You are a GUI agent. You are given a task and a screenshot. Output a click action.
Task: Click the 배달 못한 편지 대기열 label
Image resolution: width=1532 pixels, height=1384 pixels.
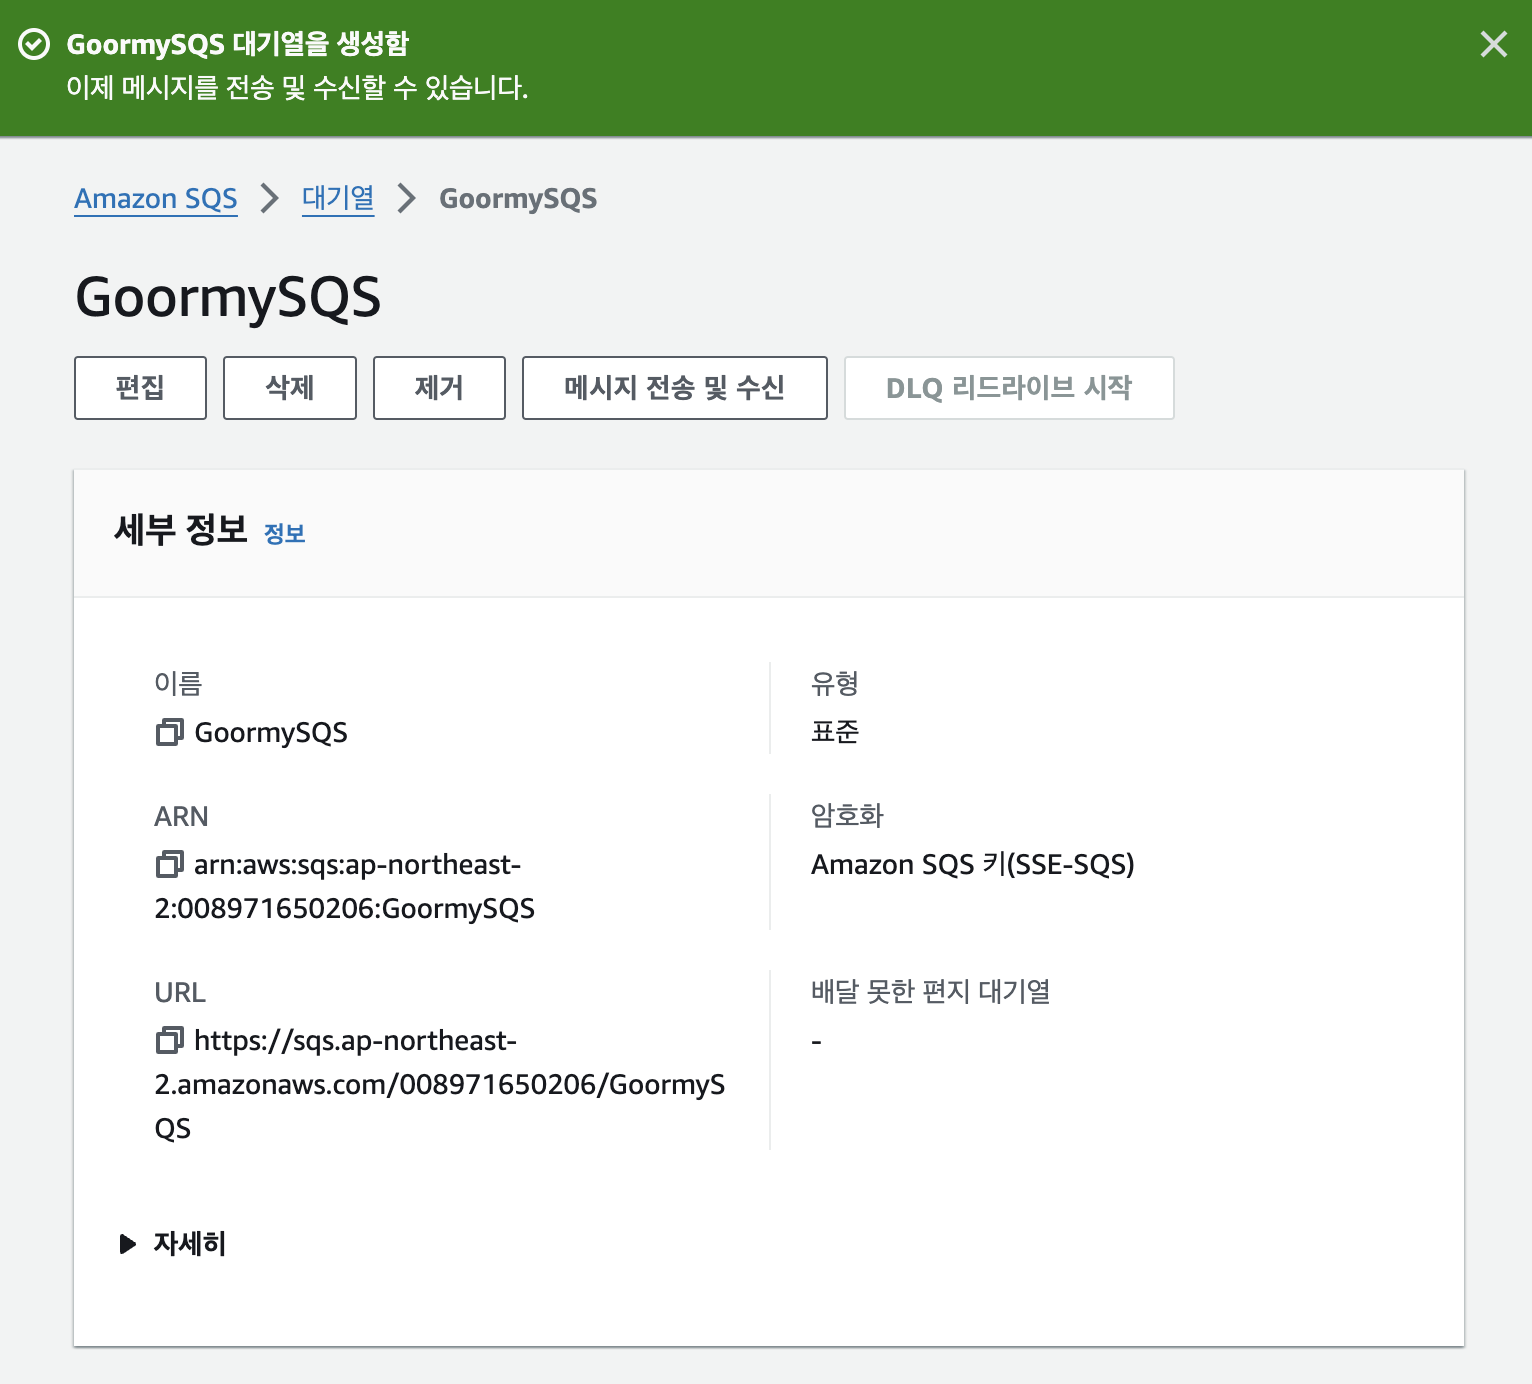[931, 991]
